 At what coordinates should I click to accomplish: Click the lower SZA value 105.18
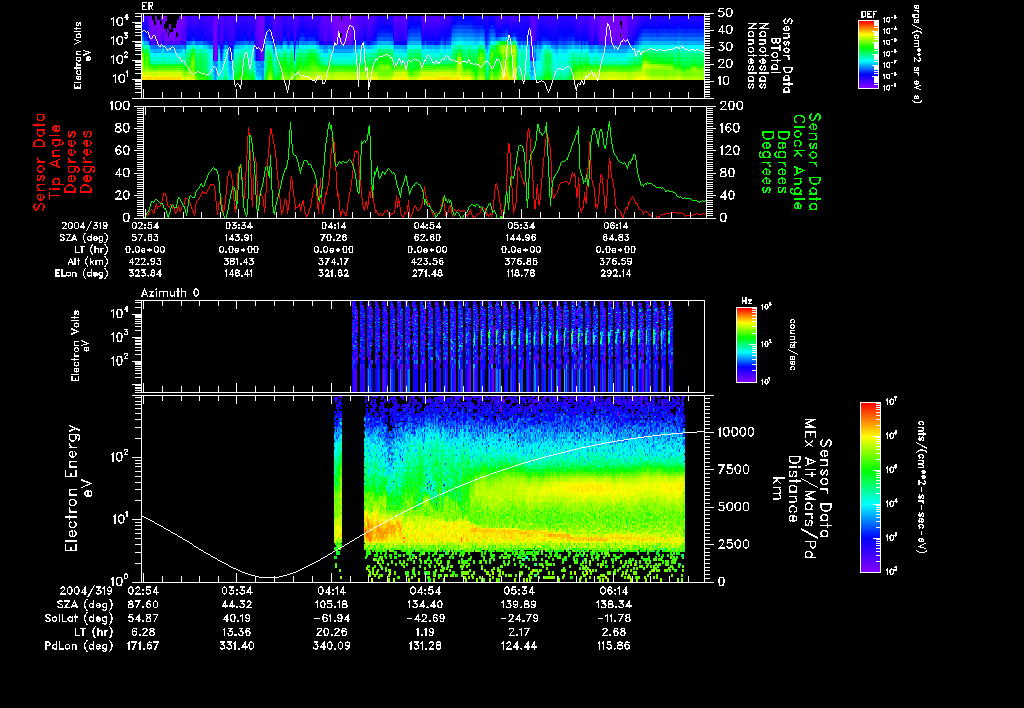point(331,604)
